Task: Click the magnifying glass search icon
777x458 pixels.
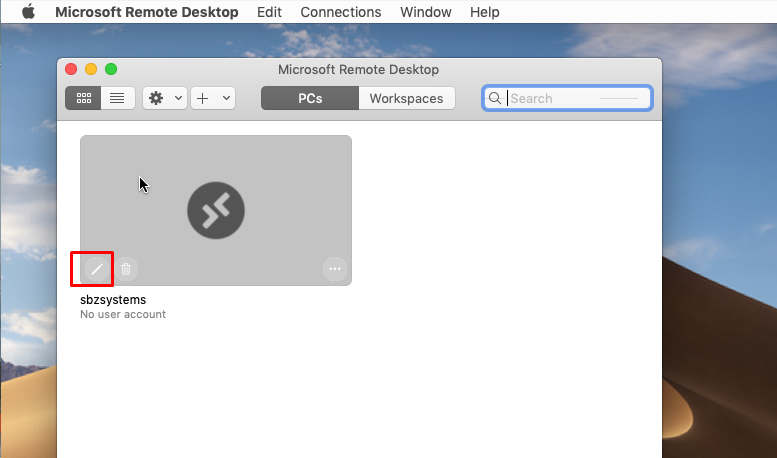Action: click(495, 98)
